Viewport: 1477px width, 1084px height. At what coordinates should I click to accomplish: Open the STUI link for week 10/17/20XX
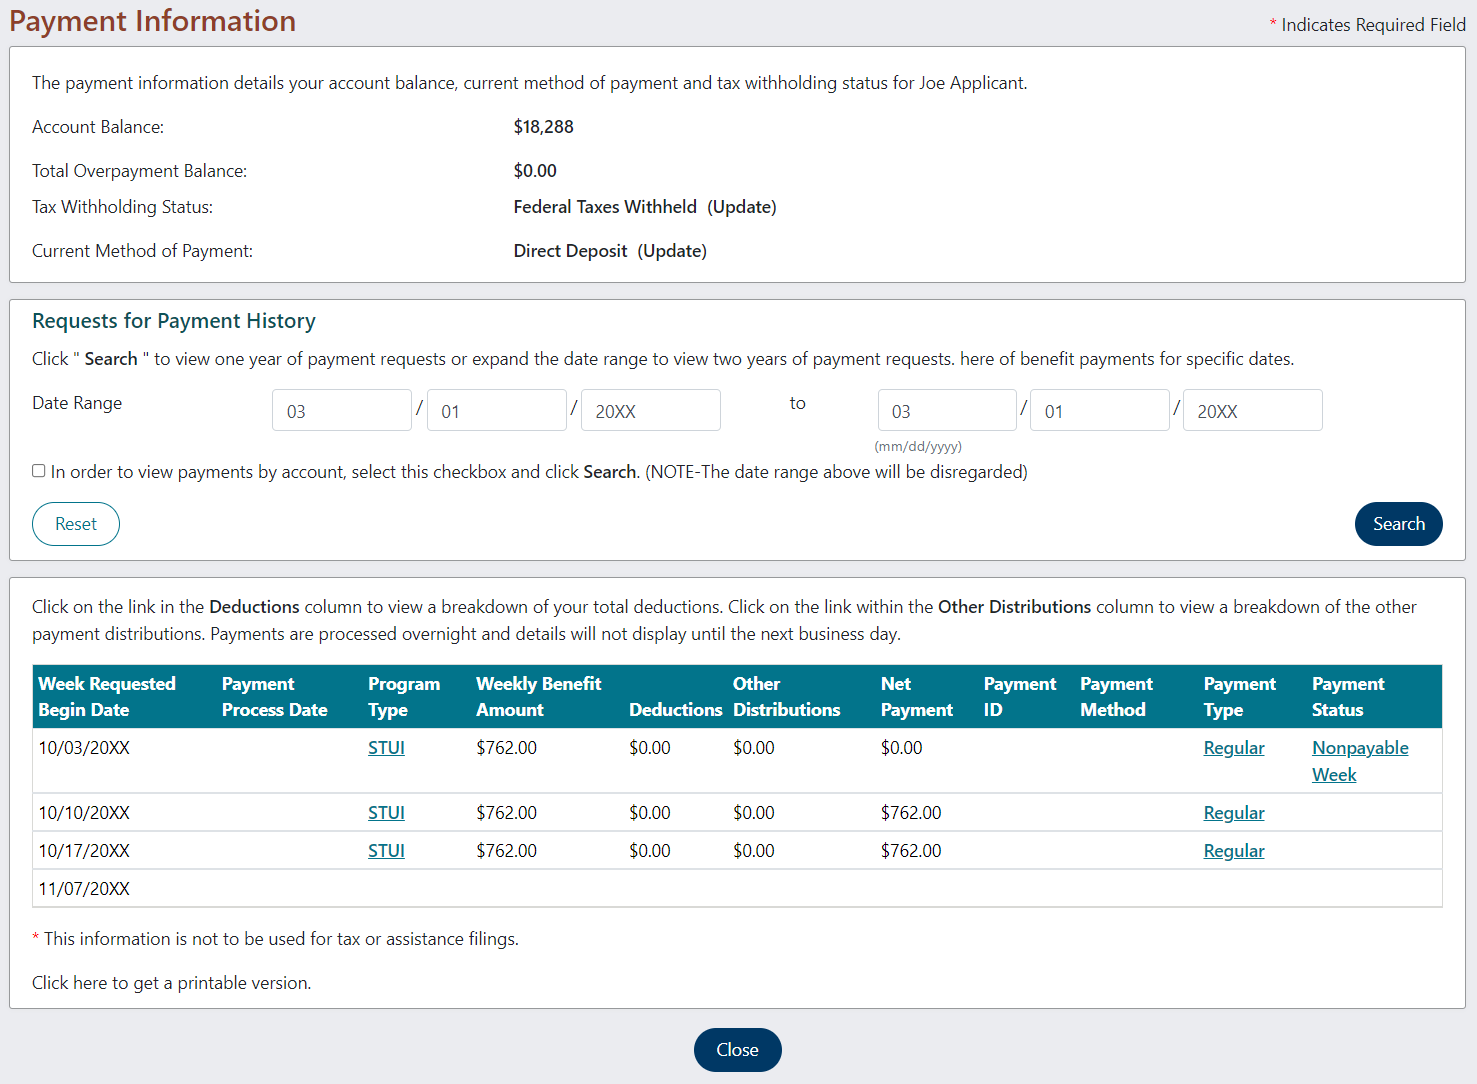(x=386, y=850)
